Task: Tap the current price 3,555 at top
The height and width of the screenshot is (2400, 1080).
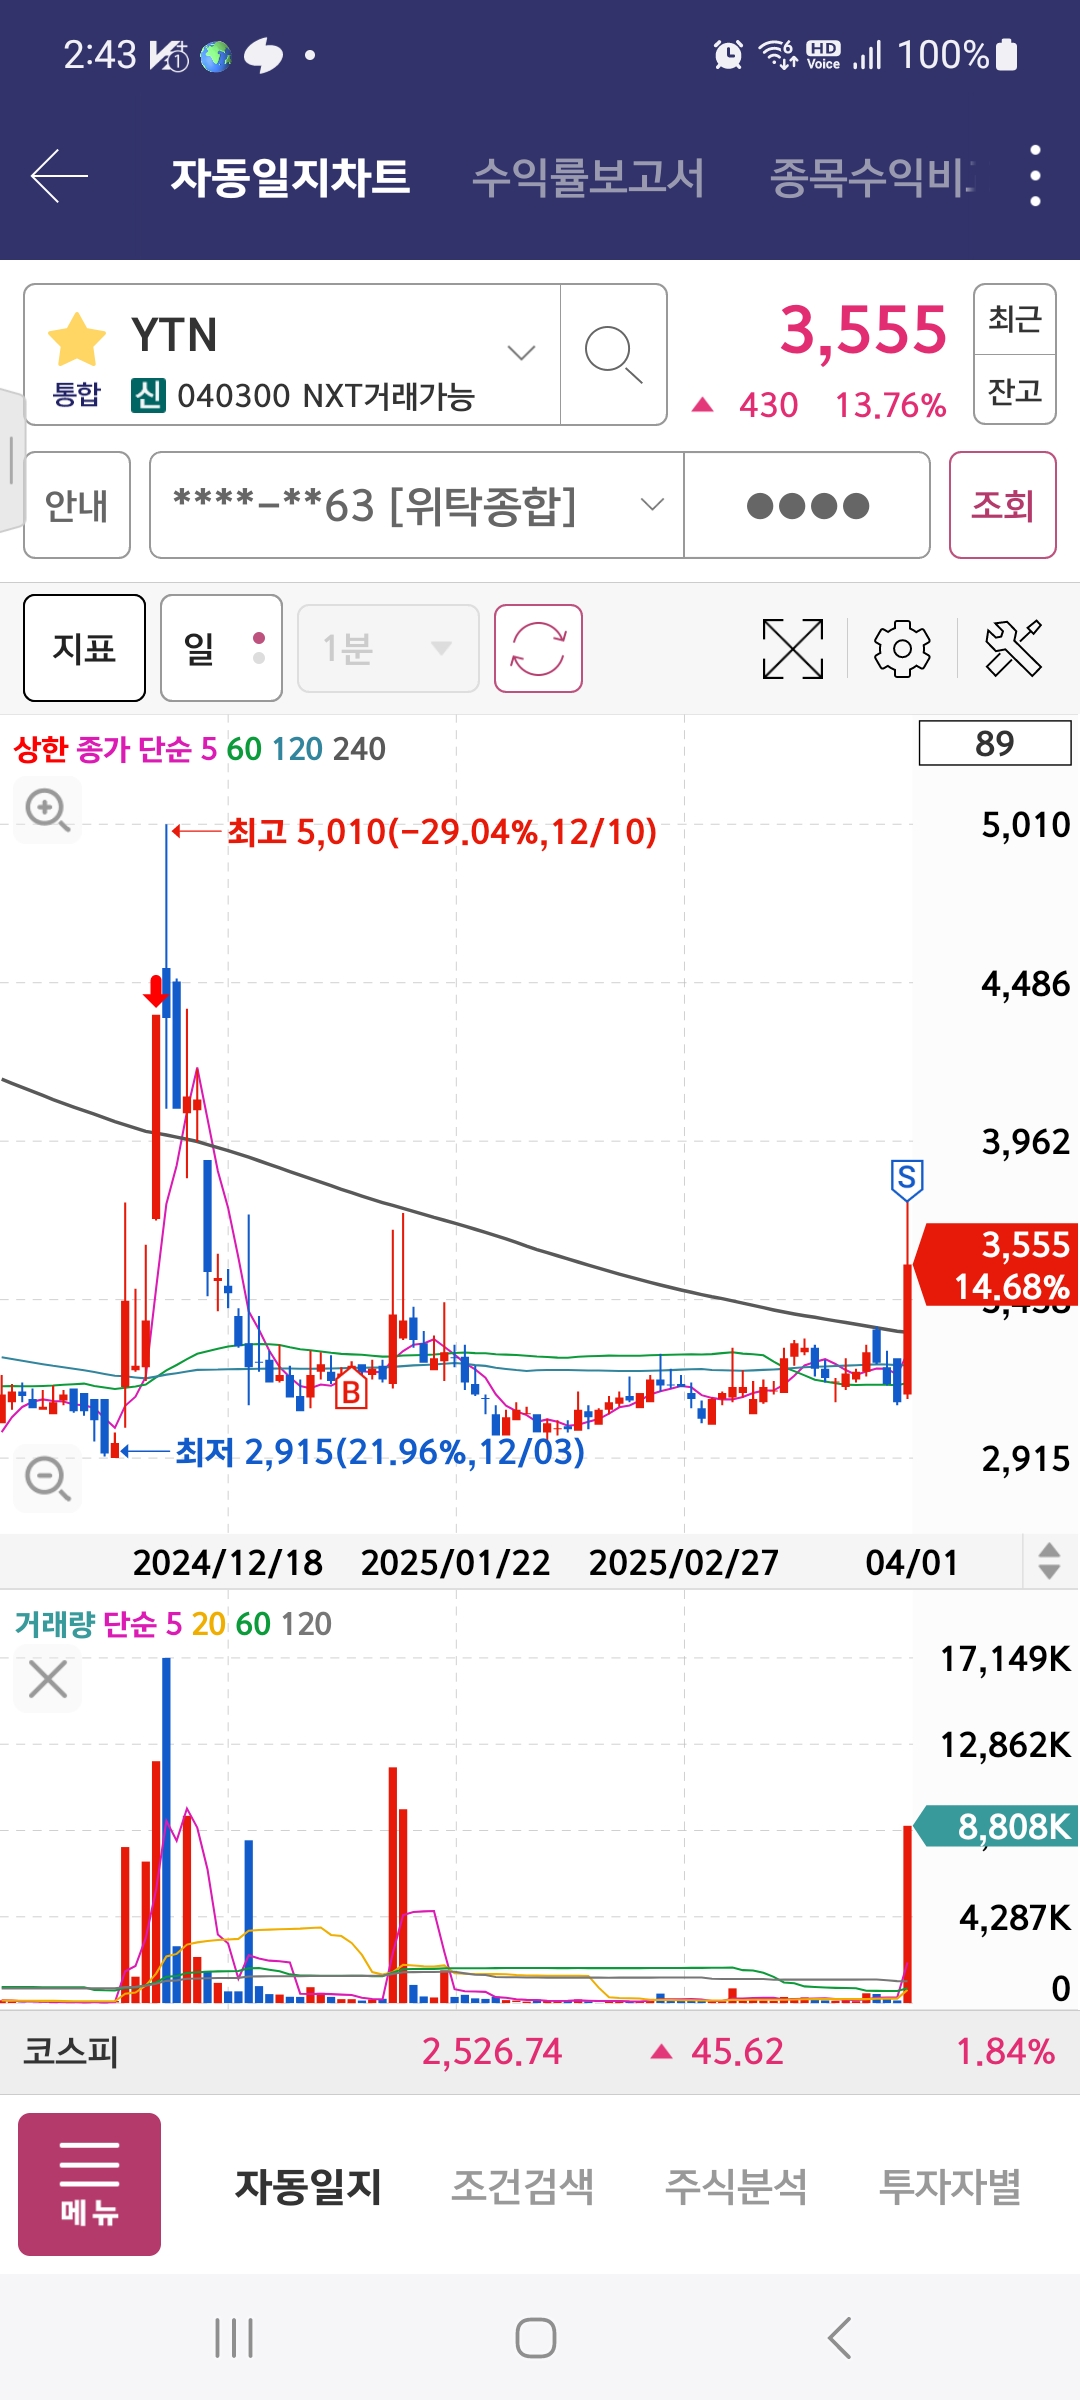Action: click(863, 330)
